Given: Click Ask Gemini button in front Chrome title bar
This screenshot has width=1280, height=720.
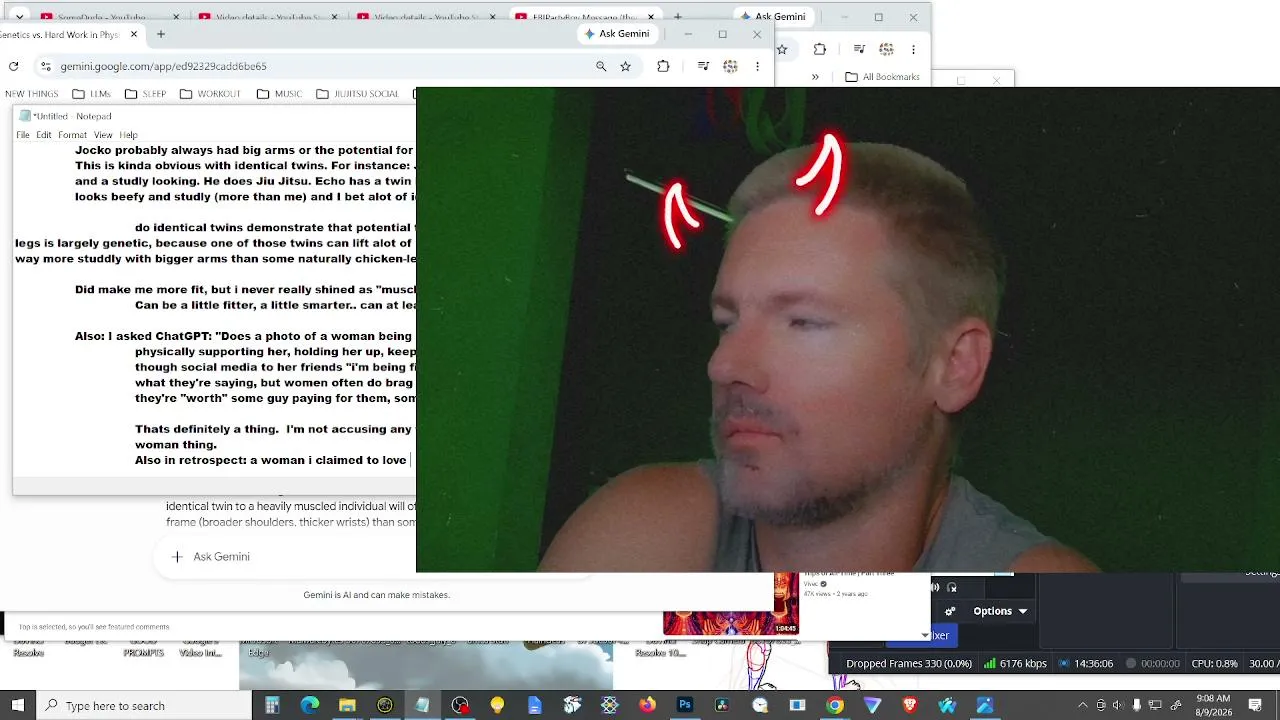Looking at the screenshot, I should pyautogui.click(x=617, y=34).
